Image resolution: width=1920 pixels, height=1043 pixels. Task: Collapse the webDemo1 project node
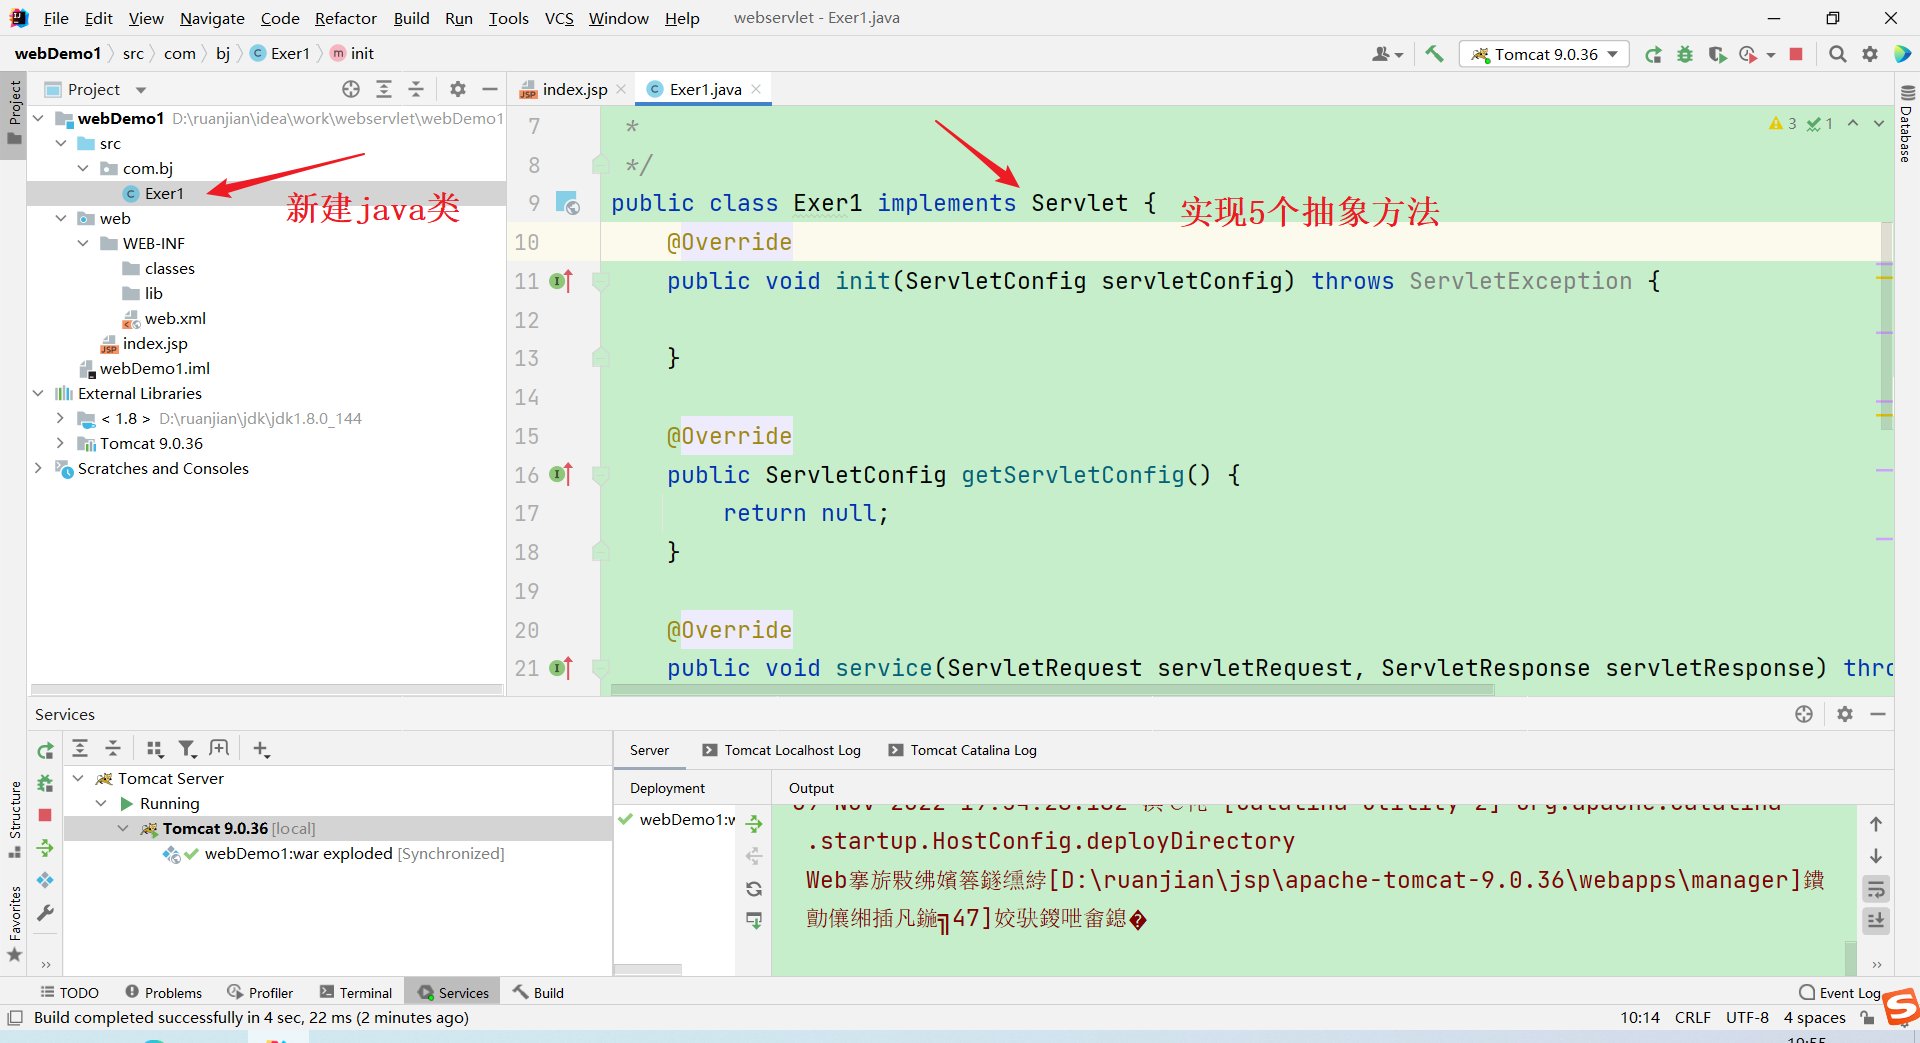[38, 118]
